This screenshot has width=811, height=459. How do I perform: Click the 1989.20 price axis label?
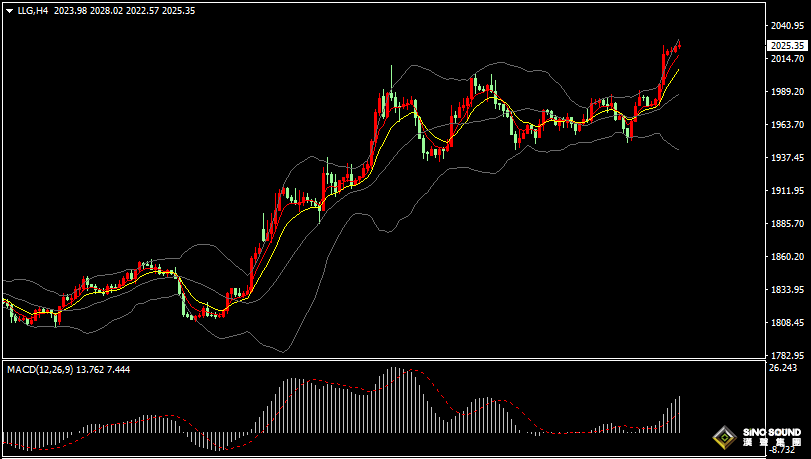[x=788, y=92]
